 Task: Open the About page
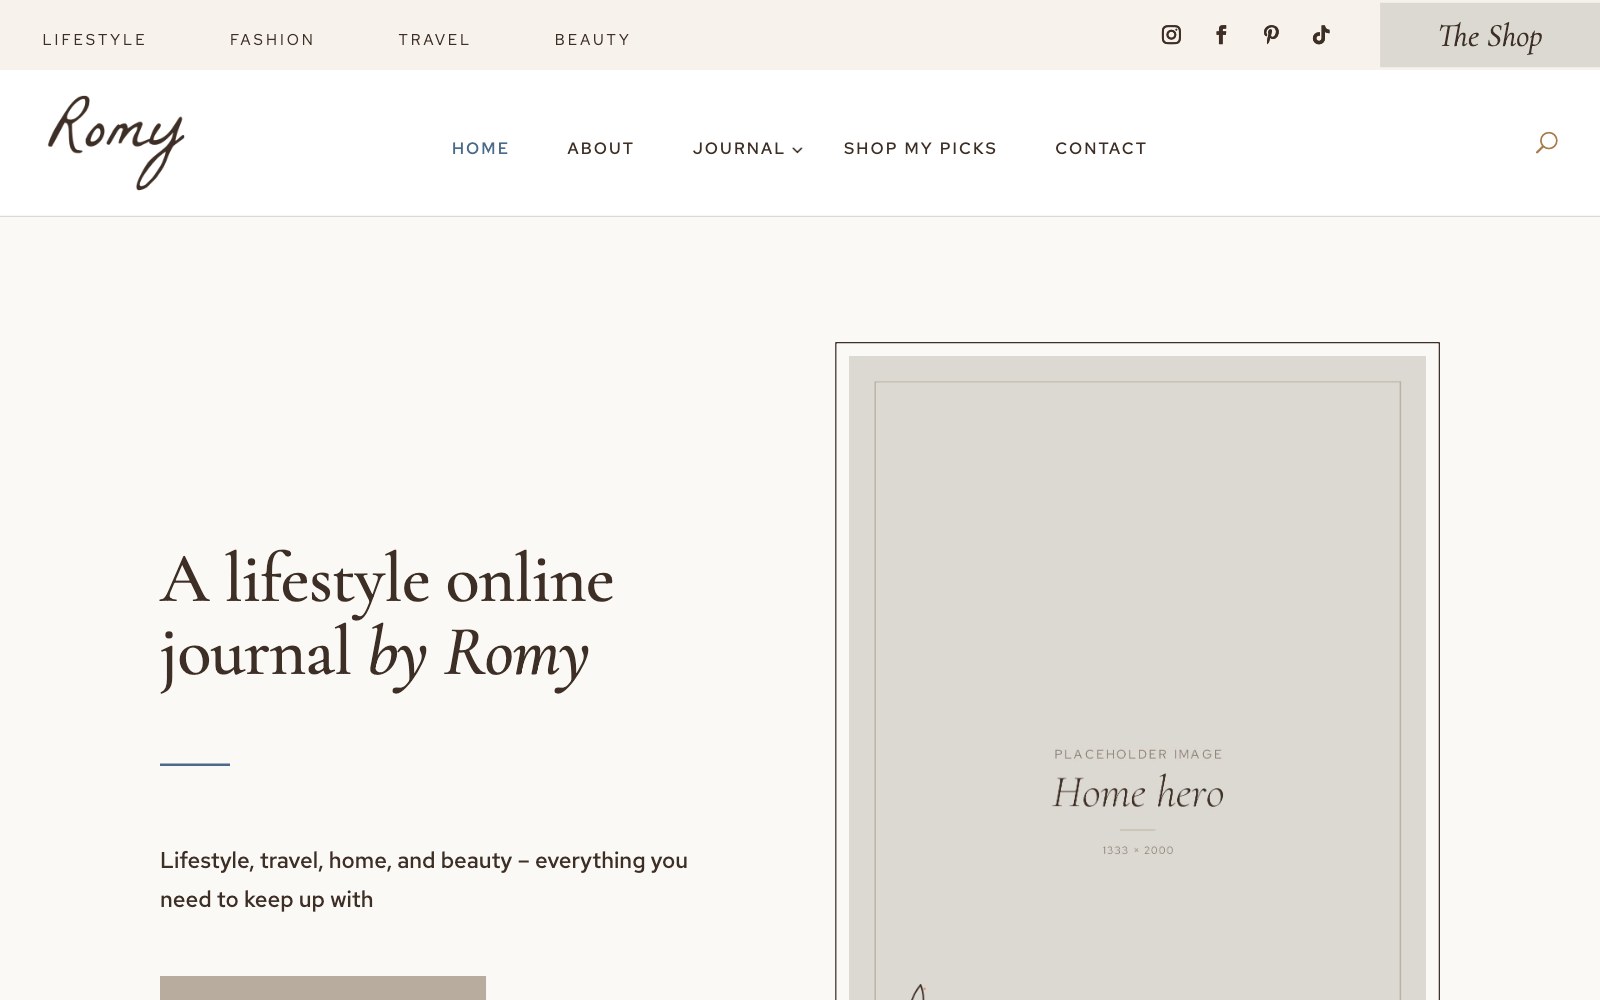(x=600, y=148)
